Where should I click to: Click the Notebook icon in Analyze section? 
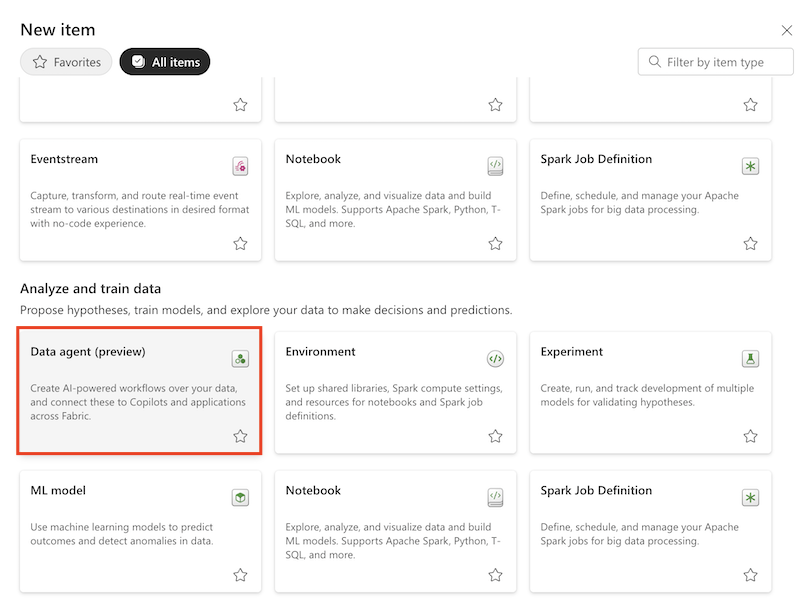pyautogui.click(x=495, y=497)
